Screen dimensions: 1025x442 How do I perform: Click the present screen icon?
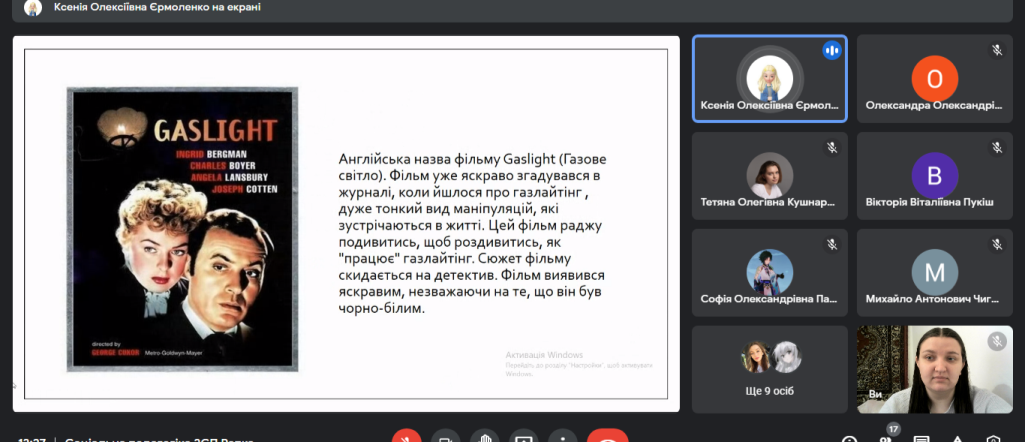pos(524,438)
